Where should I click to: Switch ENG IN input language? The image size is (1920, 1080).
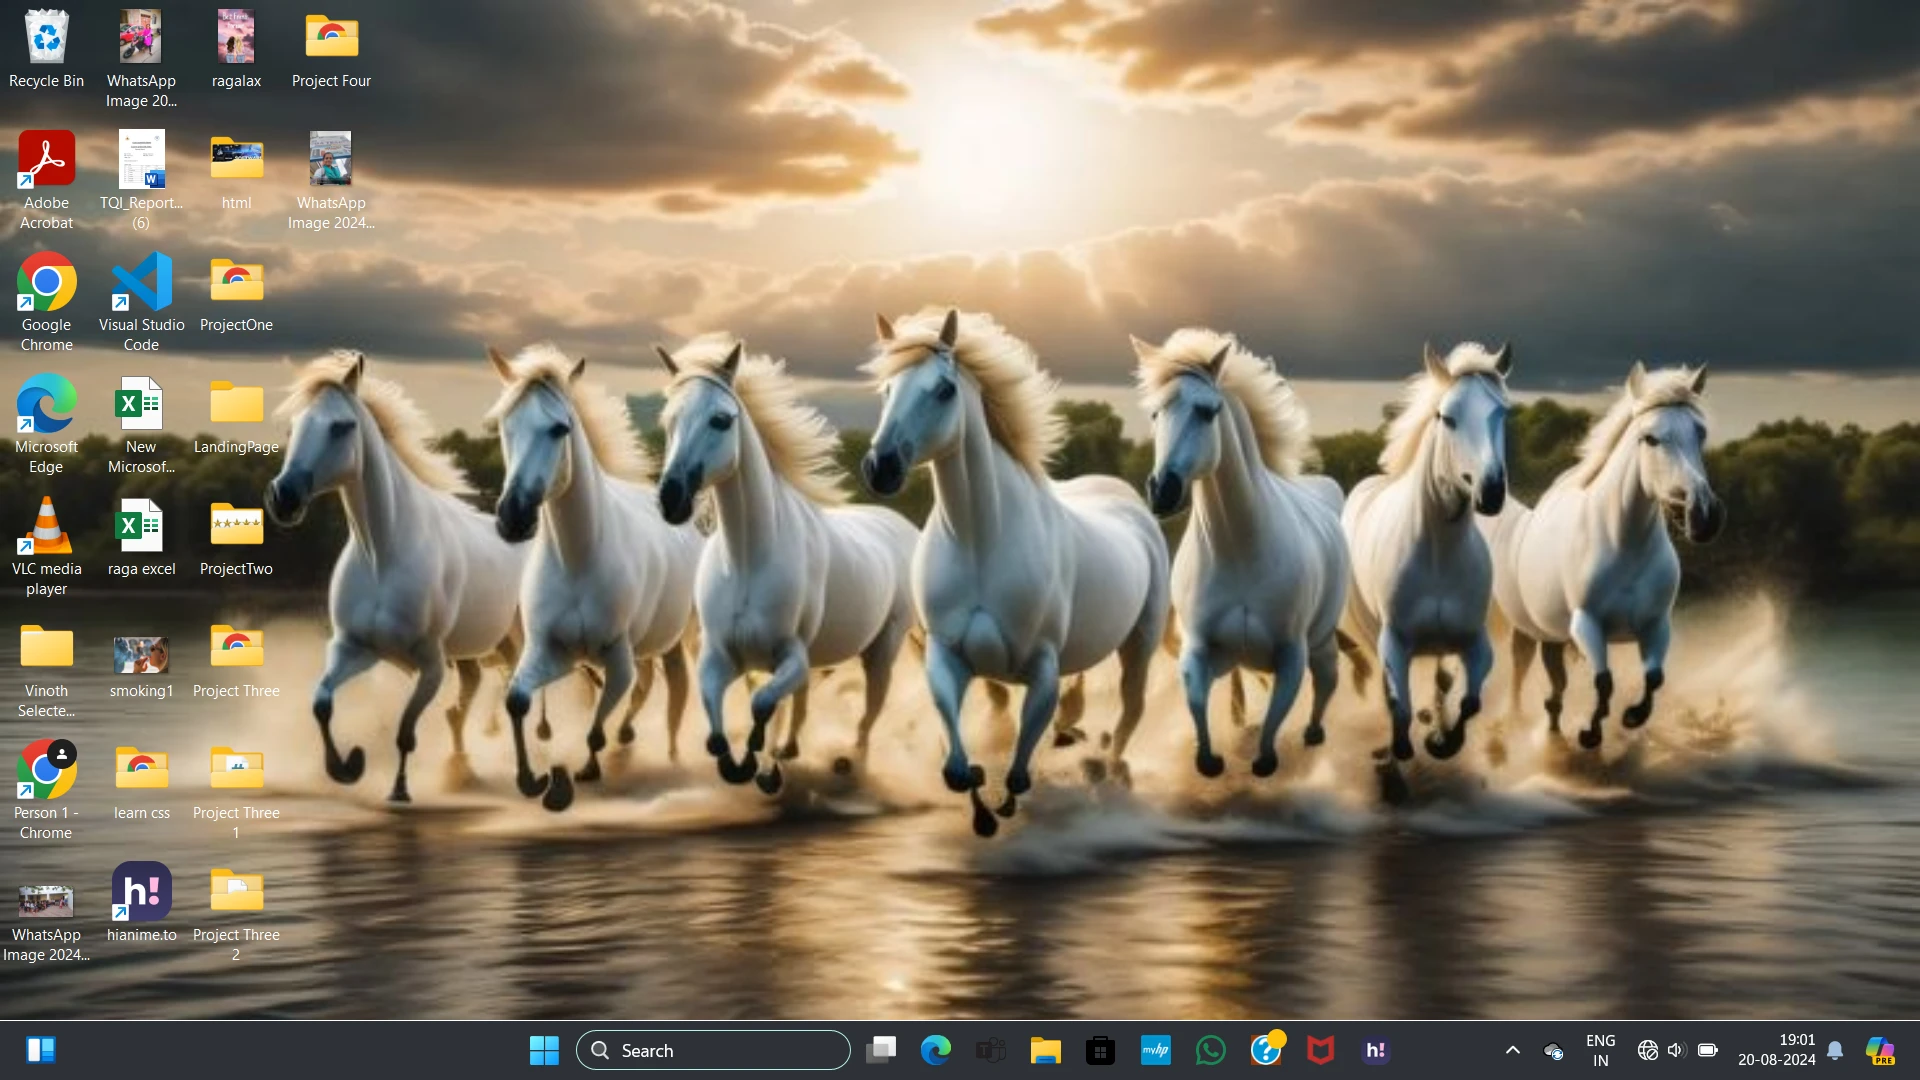(x=1601, y=1050)
